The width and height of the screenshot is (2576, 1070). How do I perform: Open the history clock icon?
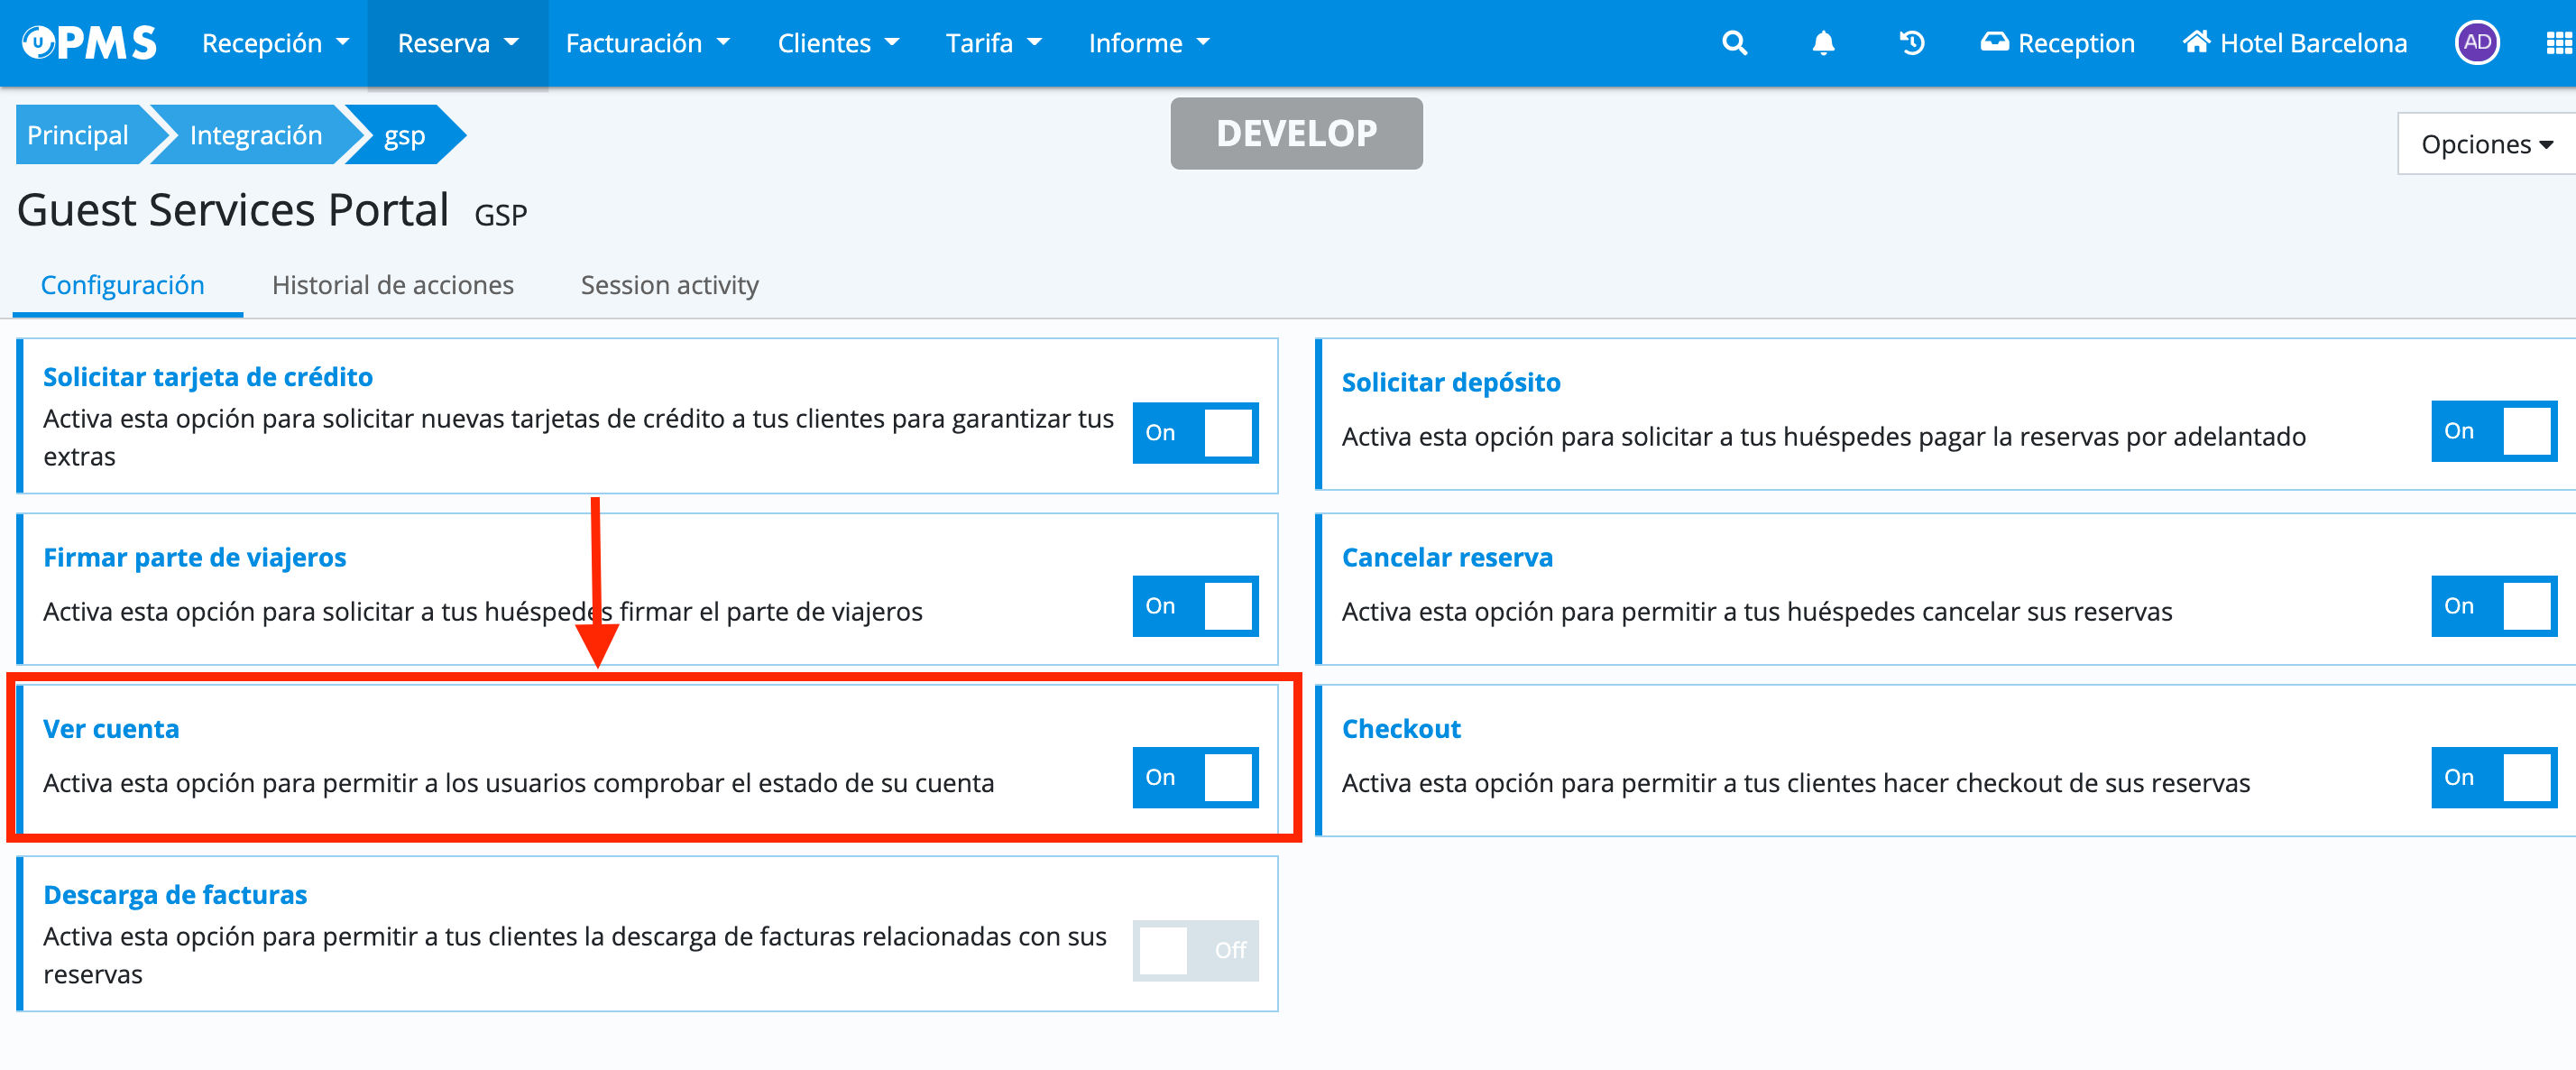[1911, 43]
